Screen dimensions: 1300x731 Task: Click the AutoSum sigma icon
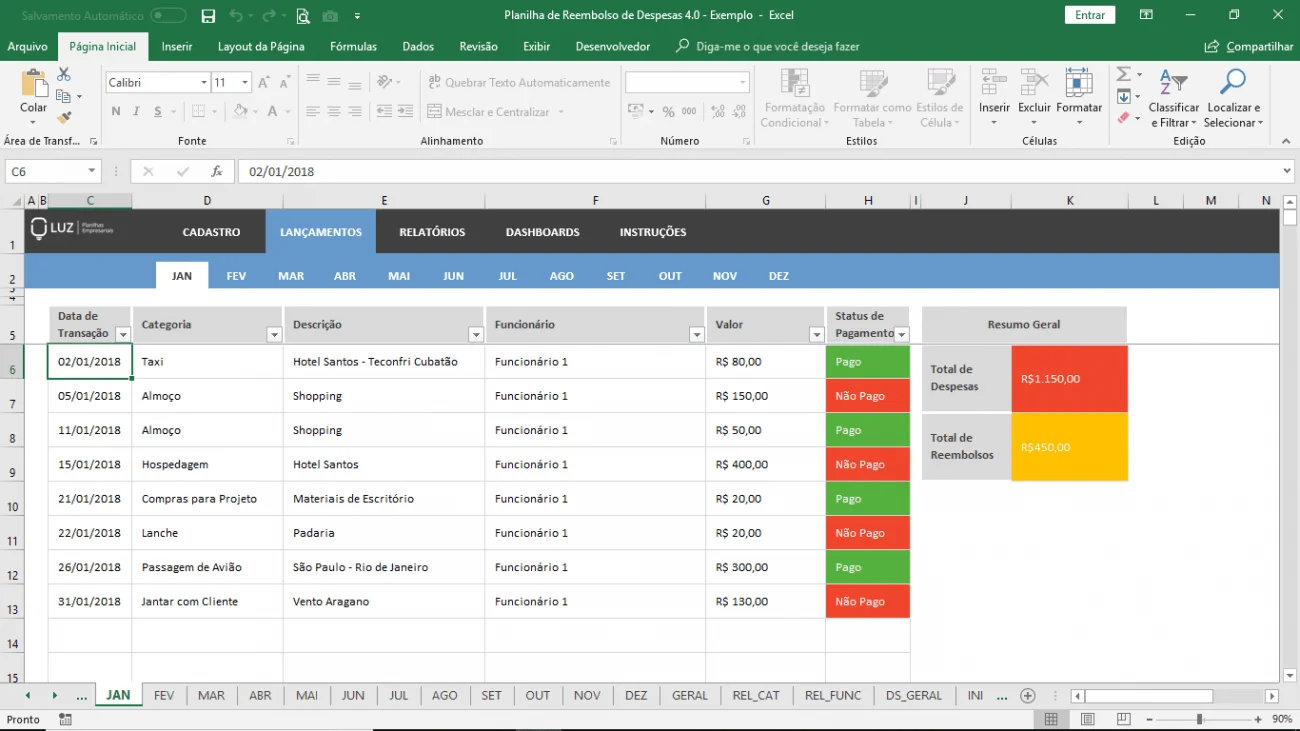(1123, 75)
